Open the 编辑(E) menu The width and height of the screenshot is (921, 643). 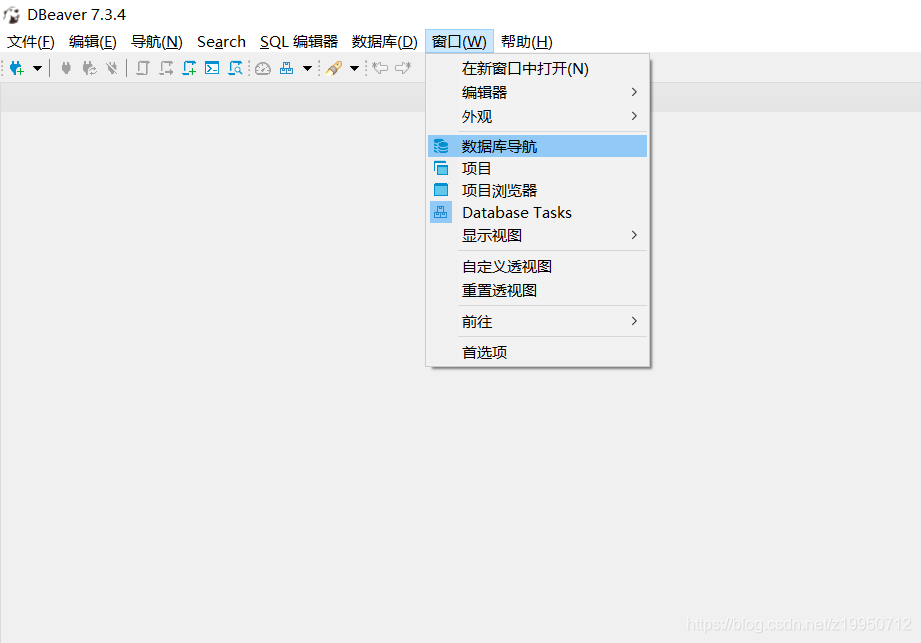point(92,42)
